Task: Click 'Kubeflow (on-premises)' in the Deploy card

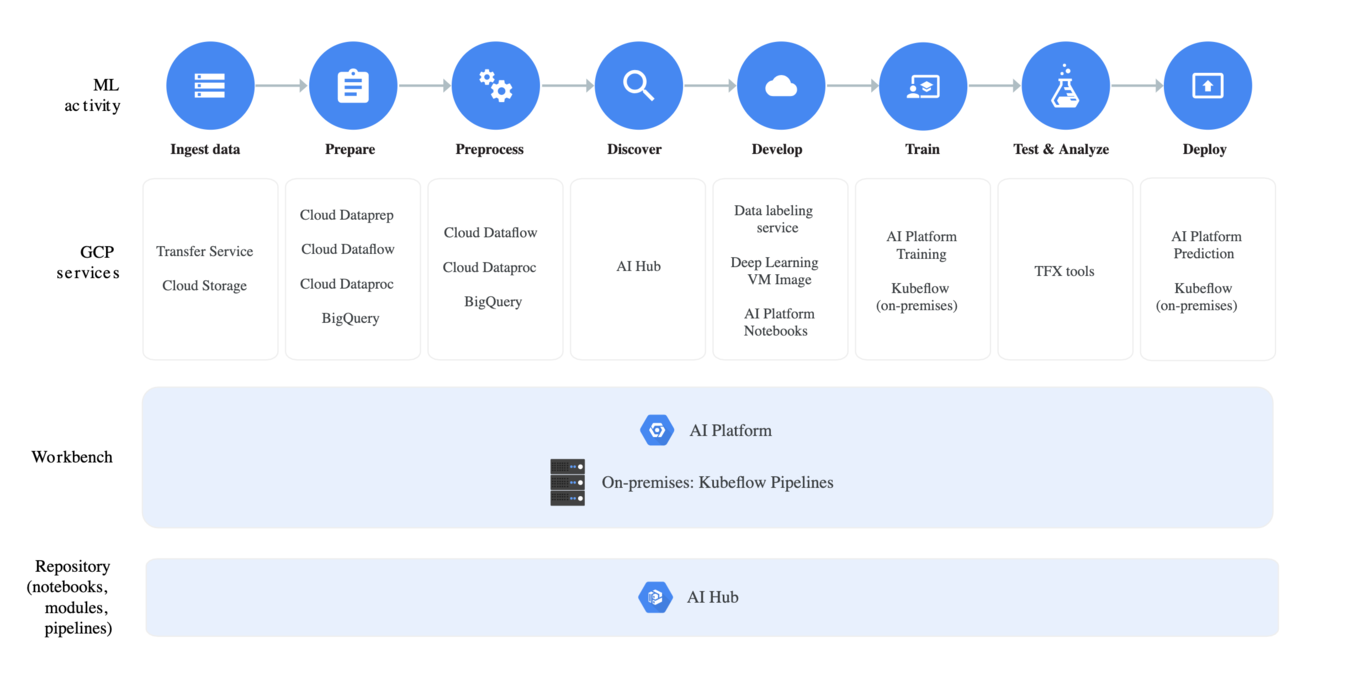Action: coord(1198,297)
